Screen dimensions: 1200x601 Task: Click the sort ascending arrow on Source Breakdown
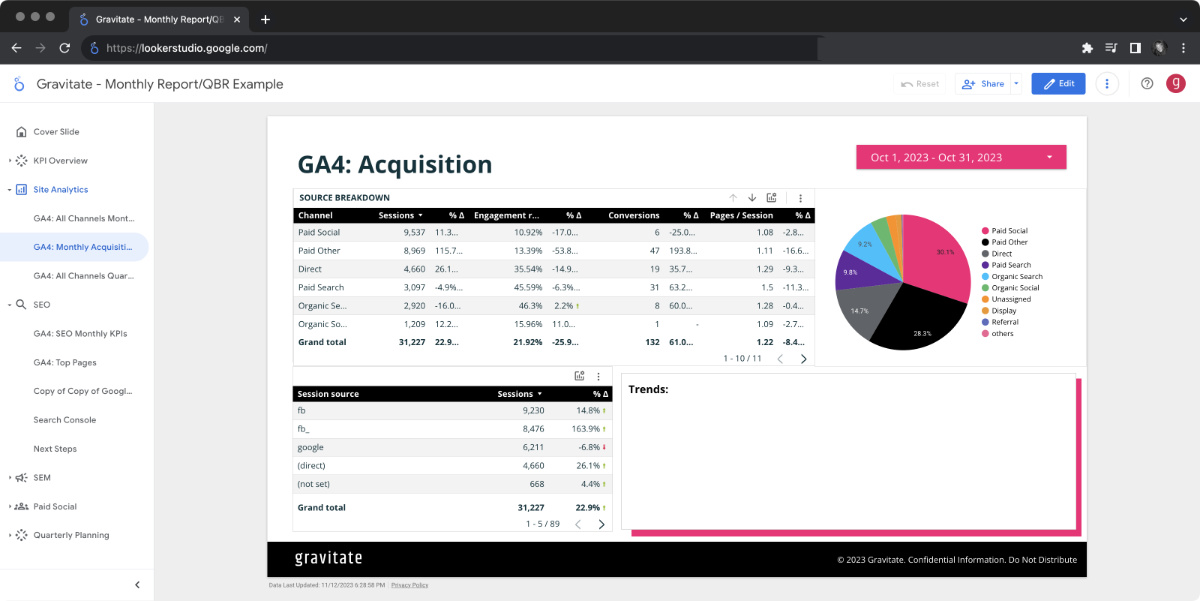click(x=731, y=197)
